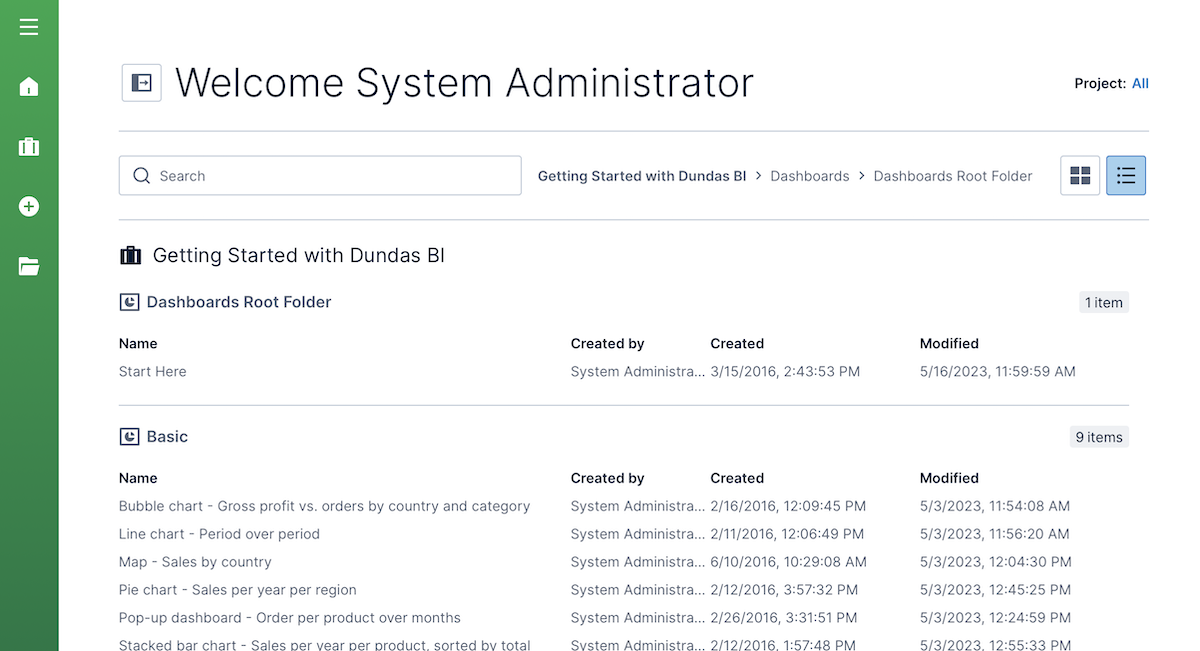This screenshot has width=1200, height=651.
Task: Go to Home in the sidebar
Action: coord(29,87)
